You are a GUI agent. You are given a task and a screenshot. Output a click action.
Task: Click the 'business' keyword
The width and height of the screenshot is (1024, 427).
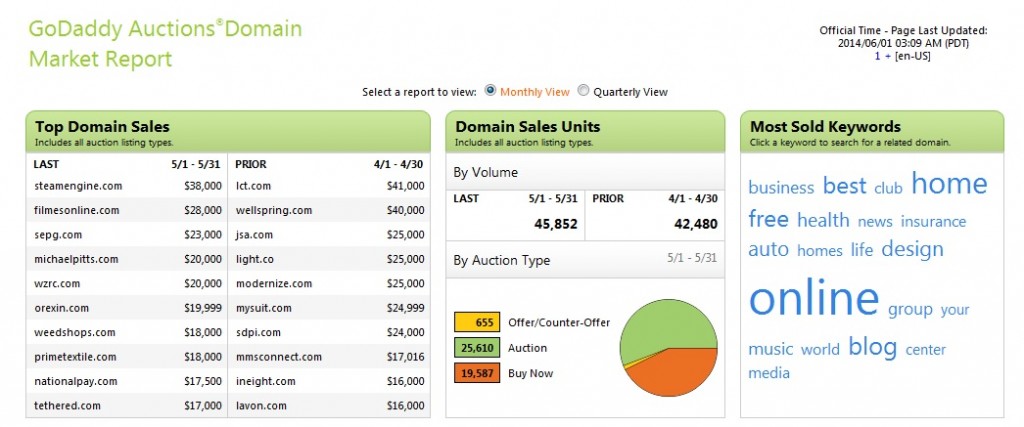point(781,187)
